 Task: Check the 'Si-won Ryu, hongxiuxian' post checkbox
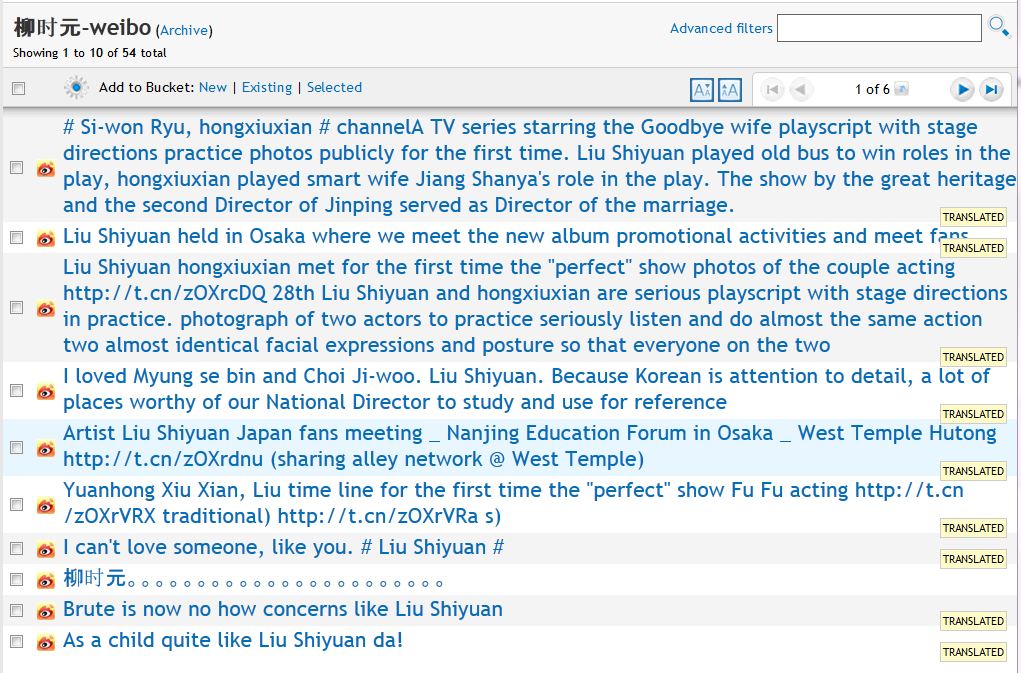coord(17,167)
